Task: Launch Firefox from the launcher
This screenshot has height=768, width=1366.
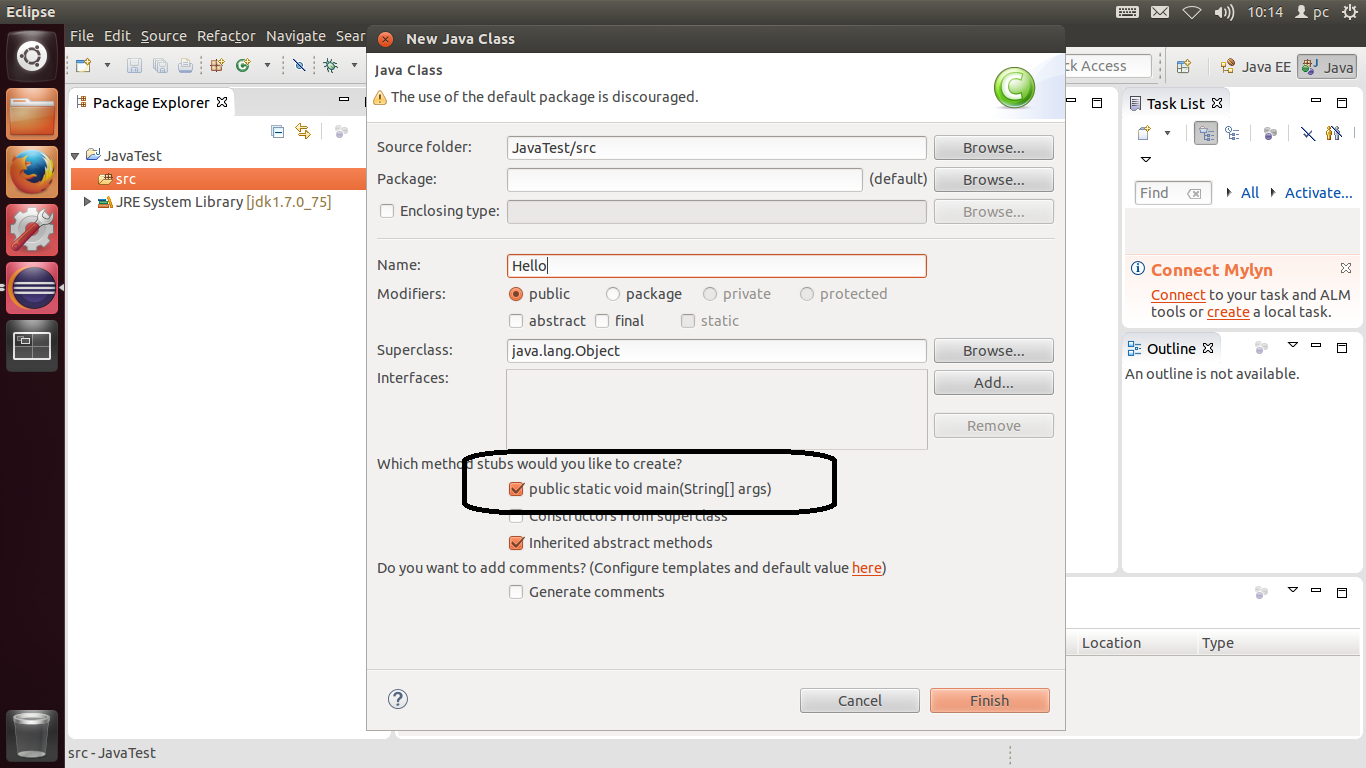Action: coord(32,172)
